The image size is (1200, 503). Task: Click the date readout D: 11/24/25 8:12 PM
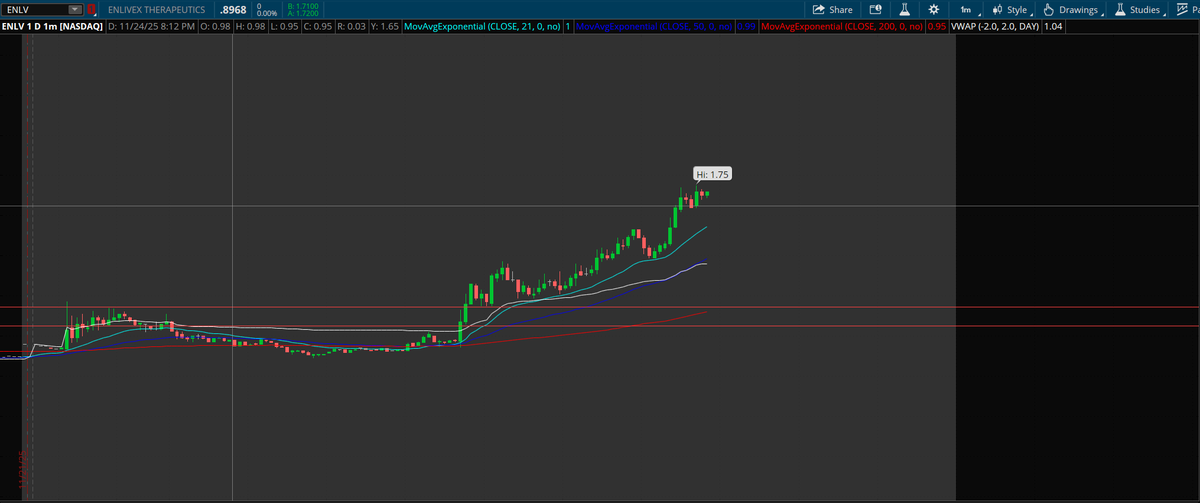[150, 25]
